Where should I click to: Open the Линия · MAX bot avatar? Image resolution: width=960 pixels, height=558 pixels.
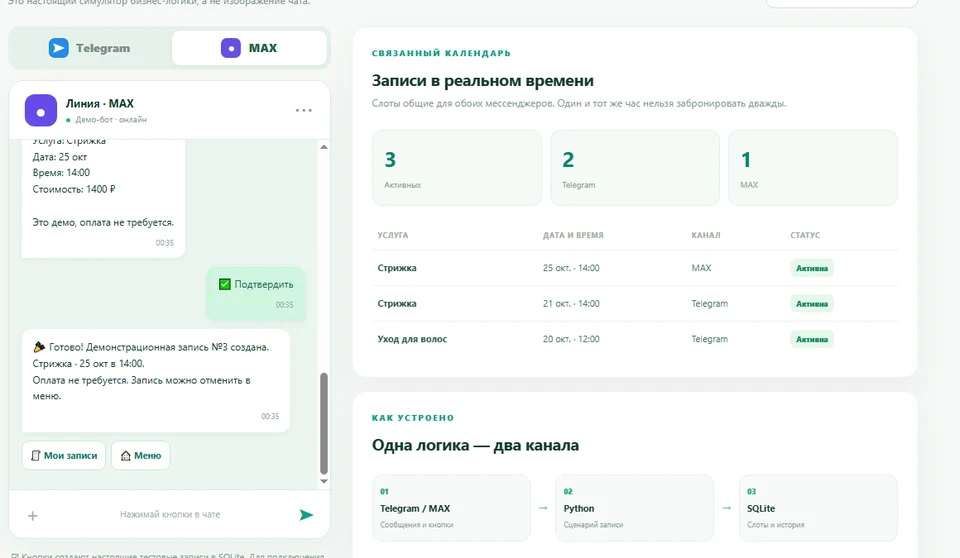[x=41, y=110]
